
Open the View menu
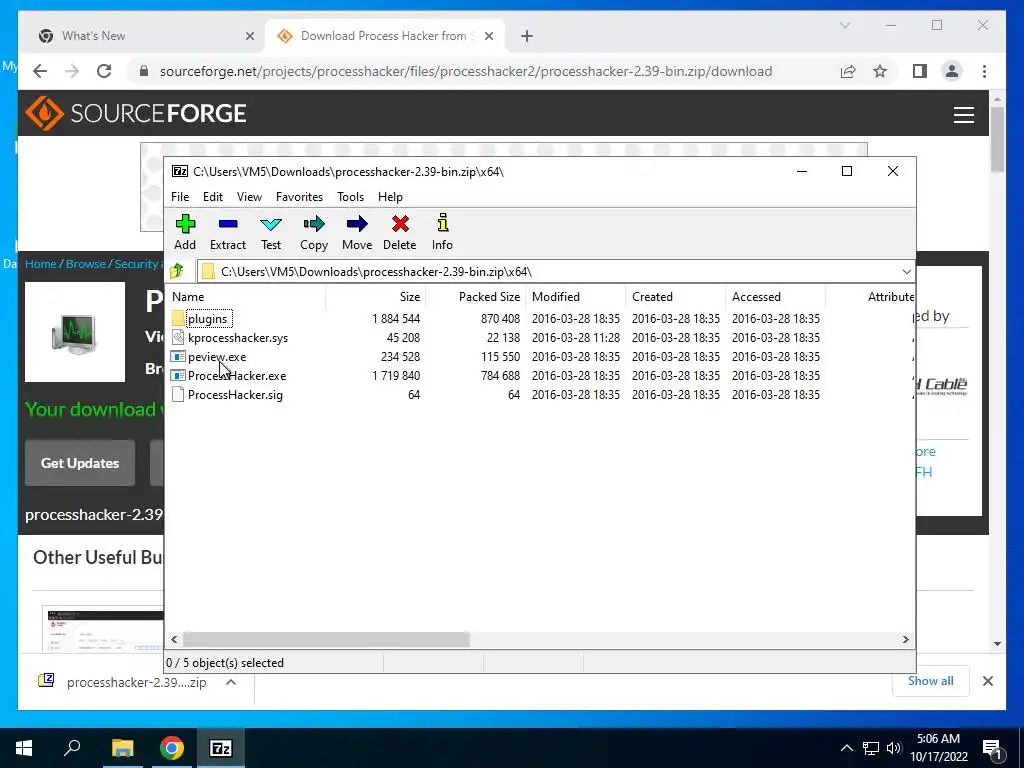249,197
